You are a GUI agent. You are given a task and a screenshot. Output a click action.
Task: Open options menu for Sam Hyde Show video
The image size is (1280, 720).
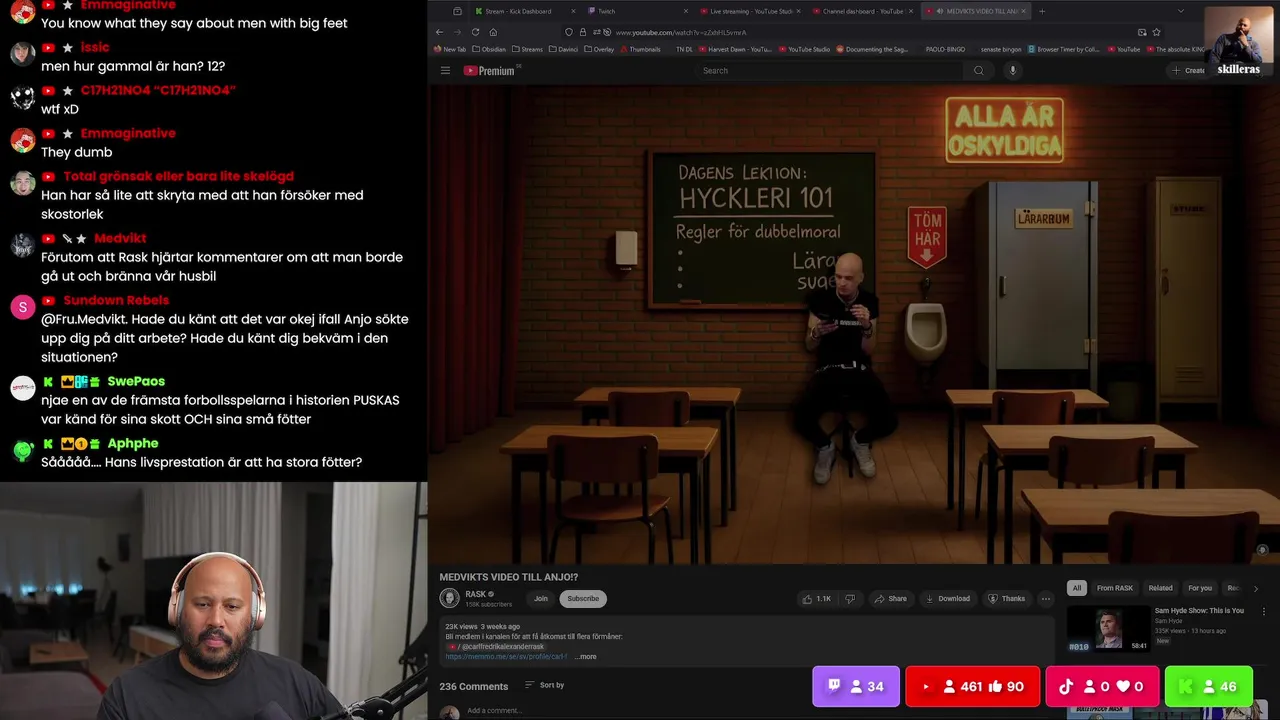1264,611
